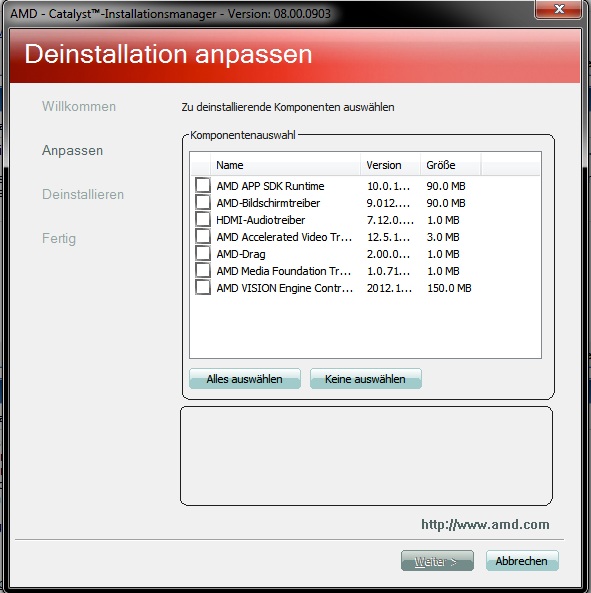This screenshot has height=593, width=591.
Task: Check the AMD APP SDK Runtime checkbox
Action: (203, 185)
